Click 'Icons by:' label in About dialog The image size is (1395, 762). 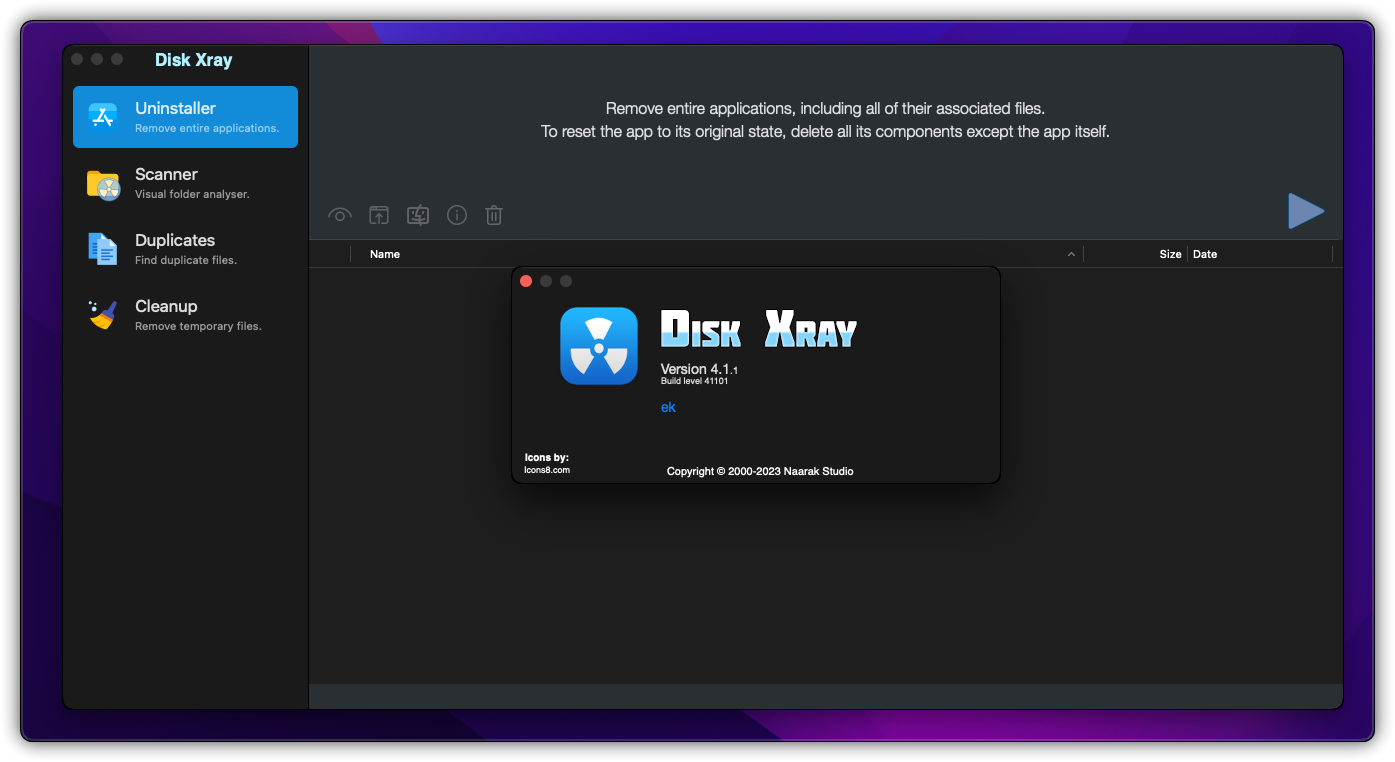point(546,457)
